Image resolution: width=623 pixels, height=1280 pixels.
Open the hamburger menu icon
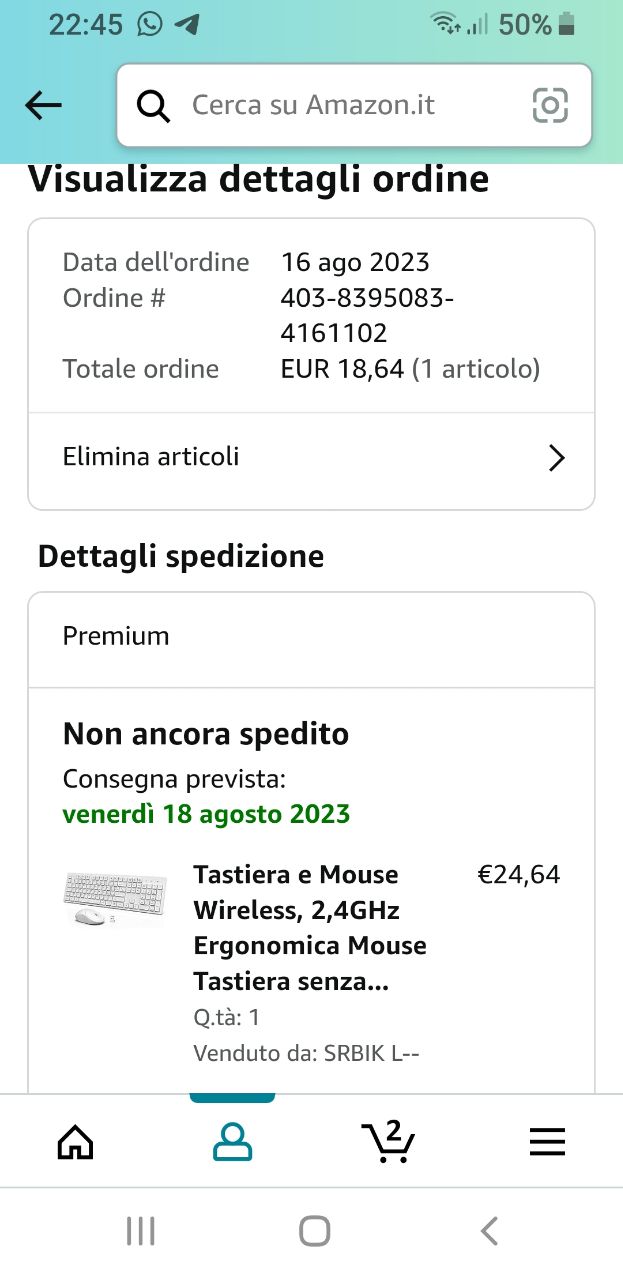[547, 1141]
